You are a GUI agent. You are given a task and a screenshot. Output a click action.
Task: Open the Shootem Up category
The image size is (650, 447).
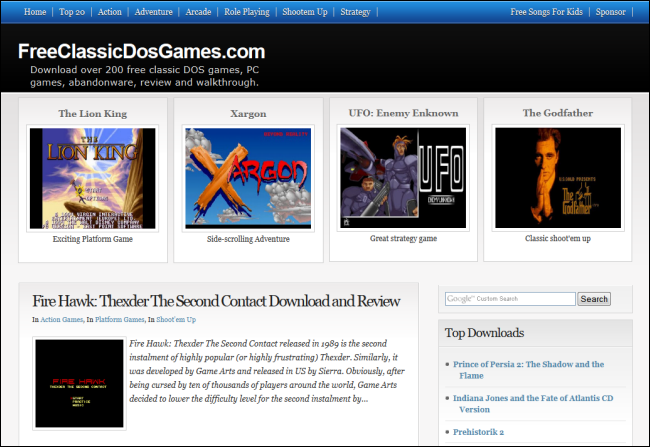(x=305, y=12)
